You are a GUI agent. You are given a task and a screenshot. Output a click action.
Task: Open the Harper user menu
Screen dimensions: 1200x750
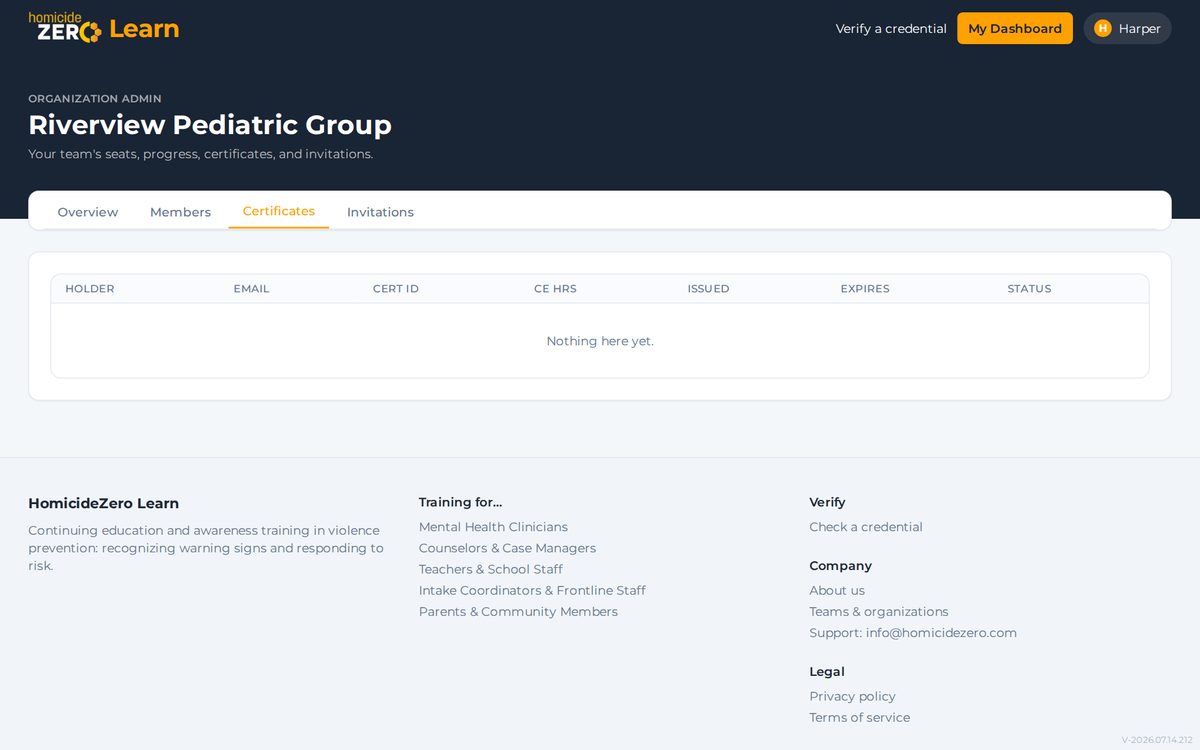tap(1127, 28)
